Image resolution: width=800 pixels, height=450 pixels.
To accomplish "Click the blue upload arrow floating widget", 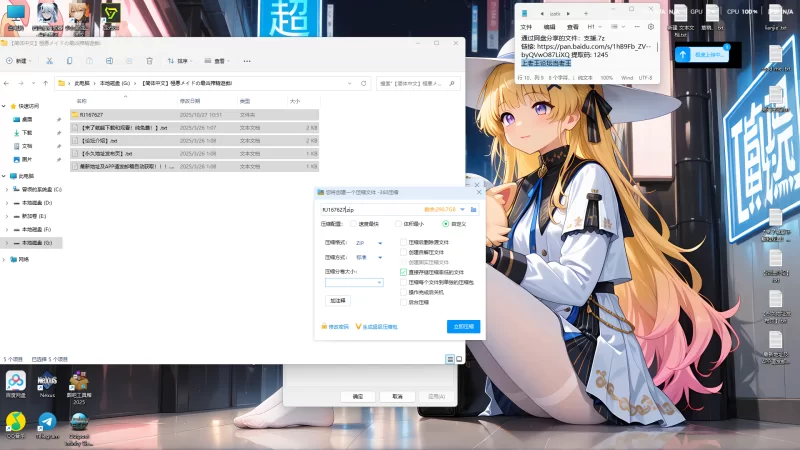I will pyautogui.click(x=684, y=55).
